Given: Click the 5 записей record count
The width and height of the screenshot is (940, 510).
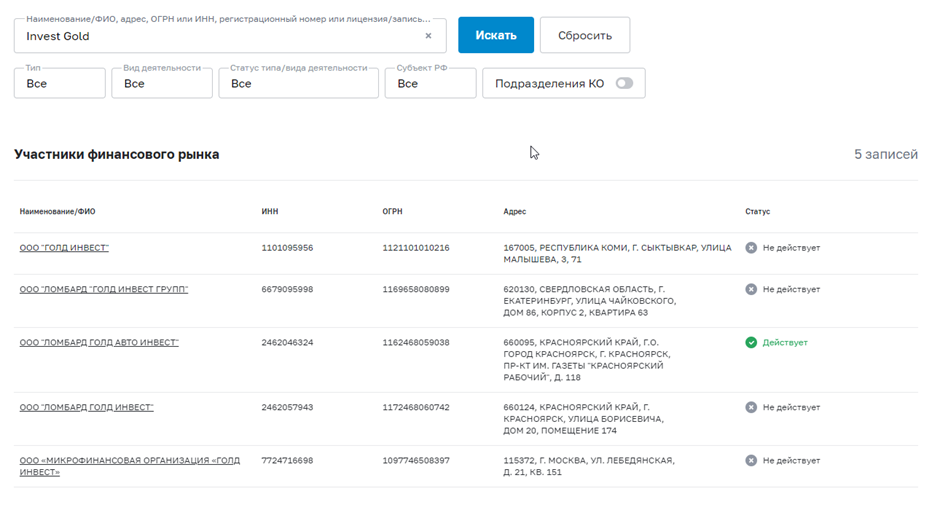Looking at the screenshot, I should click(x=886, y=154).
